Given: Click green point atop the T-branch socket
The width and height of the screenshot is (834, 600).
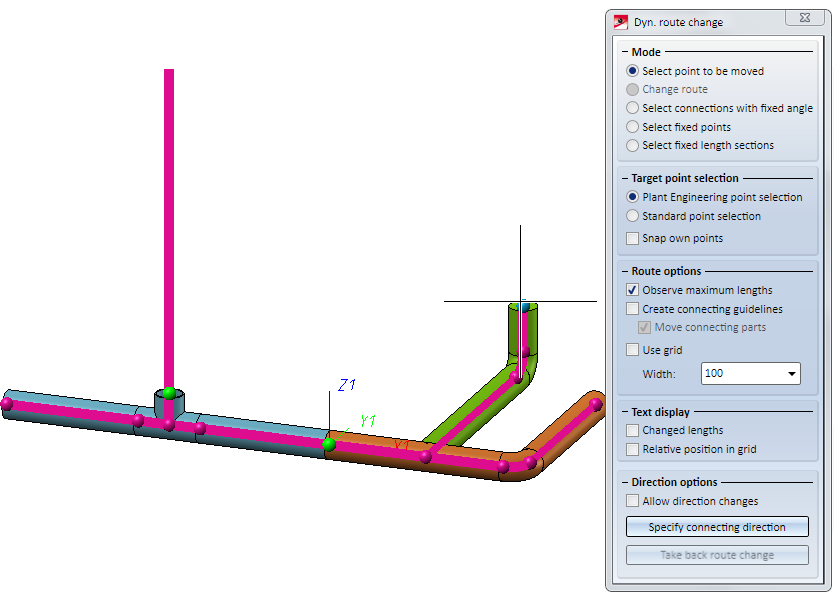Looking at the screenshot, I should (x=169, y=393).
